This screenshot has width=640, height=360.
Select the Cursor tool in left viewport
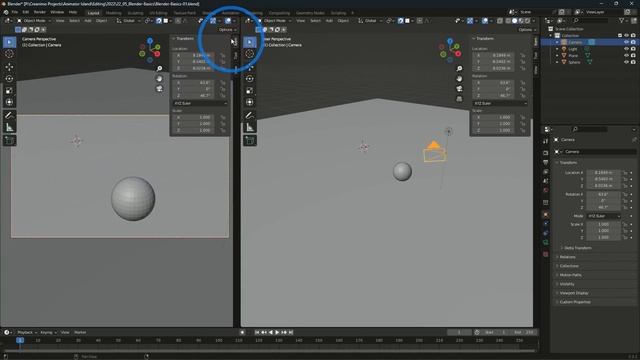[x=9, y=54]
